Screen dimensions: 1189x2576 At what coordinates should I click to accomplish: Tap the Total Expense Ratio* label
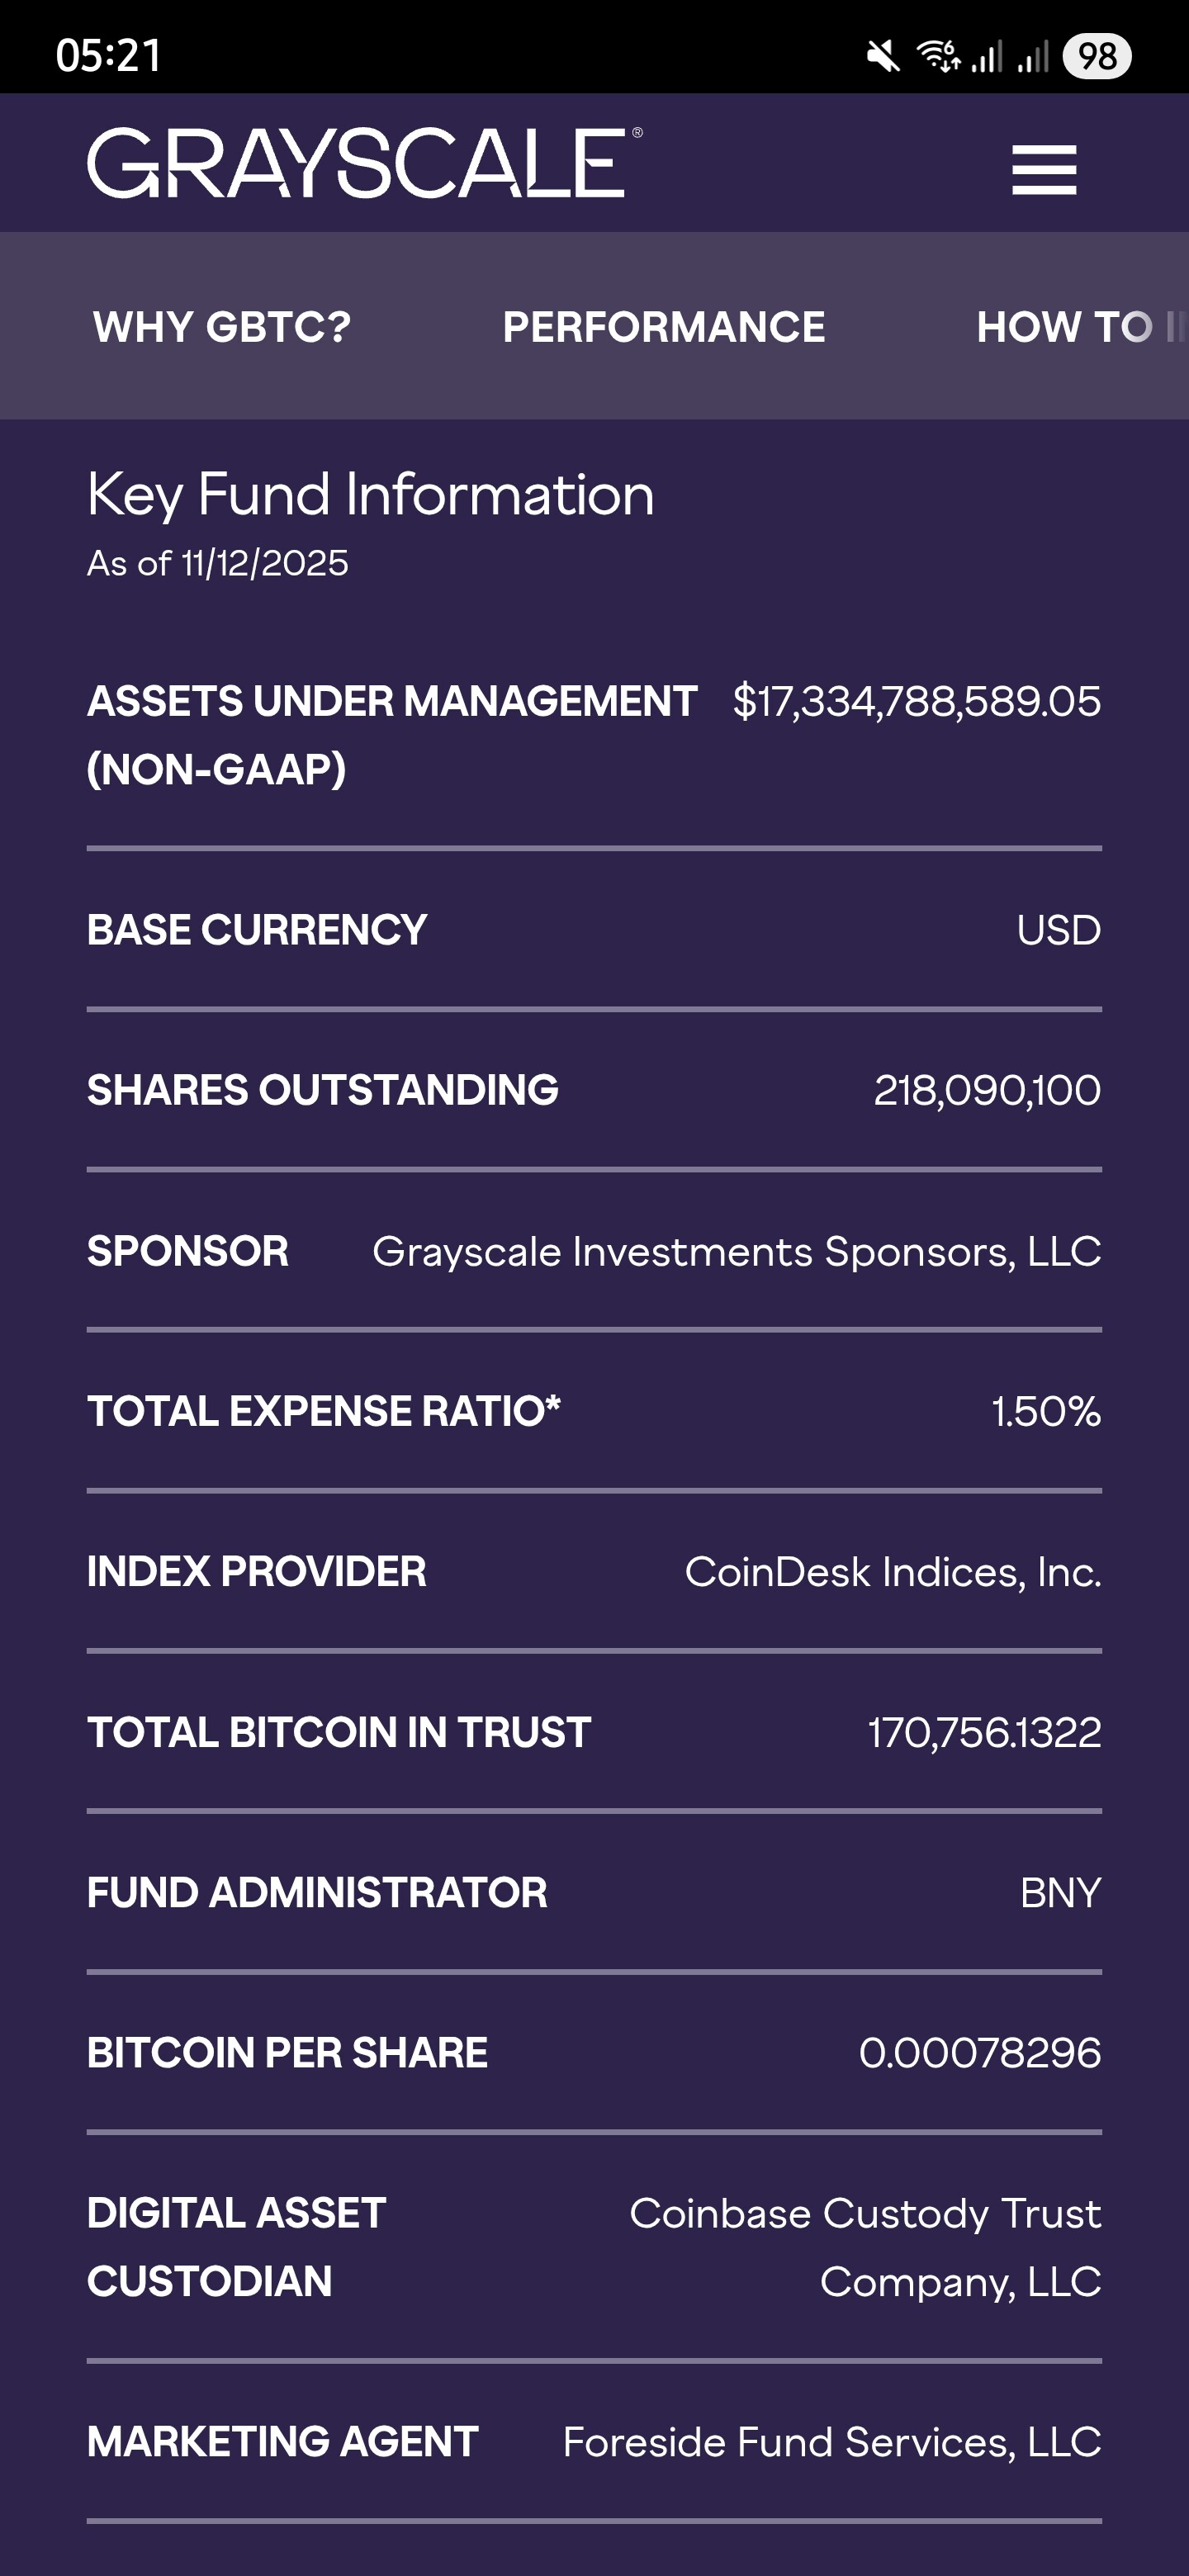(323, 1412)
